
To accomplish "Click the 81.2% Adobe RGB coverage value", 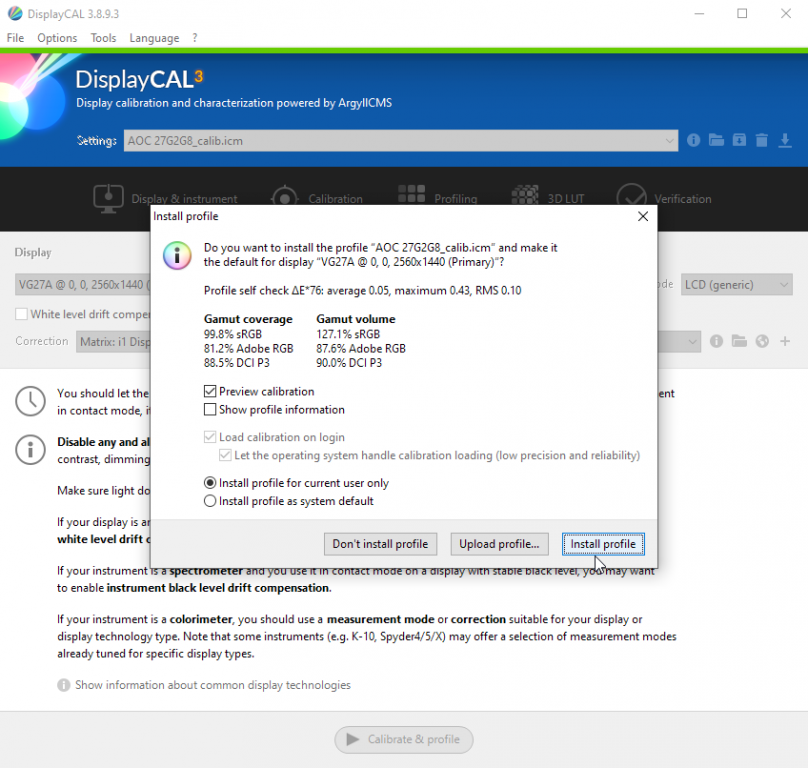I will tap(248, 348).
